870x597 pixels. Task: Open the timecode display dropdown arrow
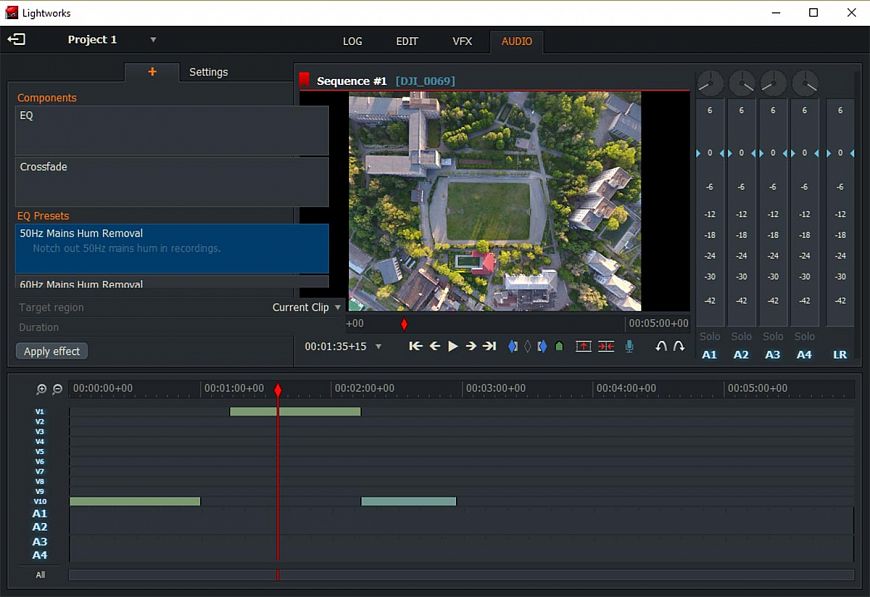pyautogui.click(x=378, y=347)
